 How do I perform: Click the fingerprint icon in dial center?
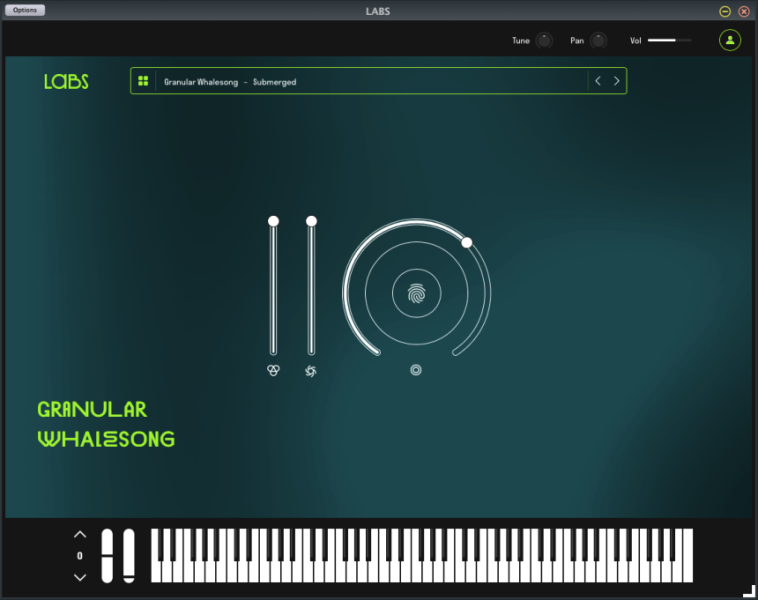(x=417, y=293)
